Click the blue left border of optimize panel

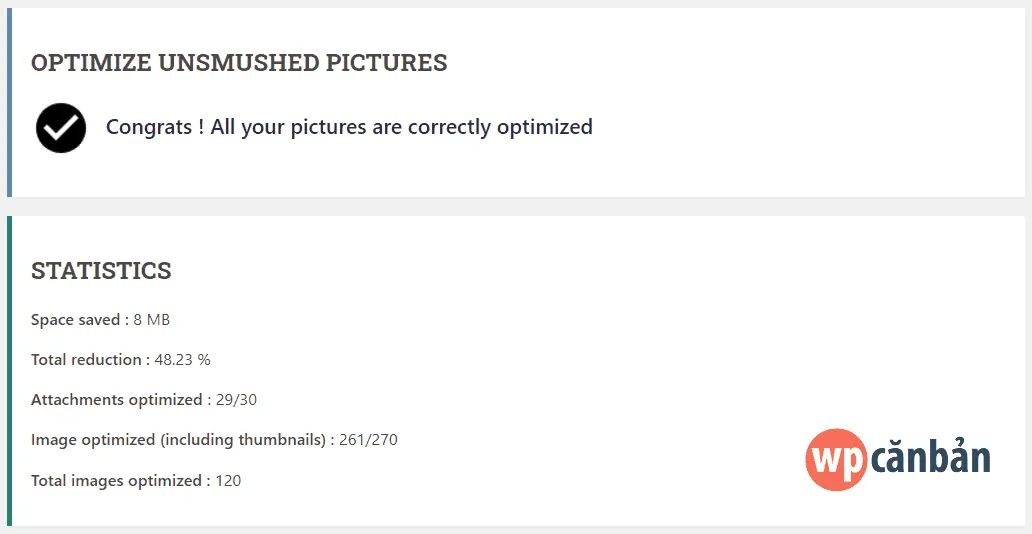tap(9, 103)
